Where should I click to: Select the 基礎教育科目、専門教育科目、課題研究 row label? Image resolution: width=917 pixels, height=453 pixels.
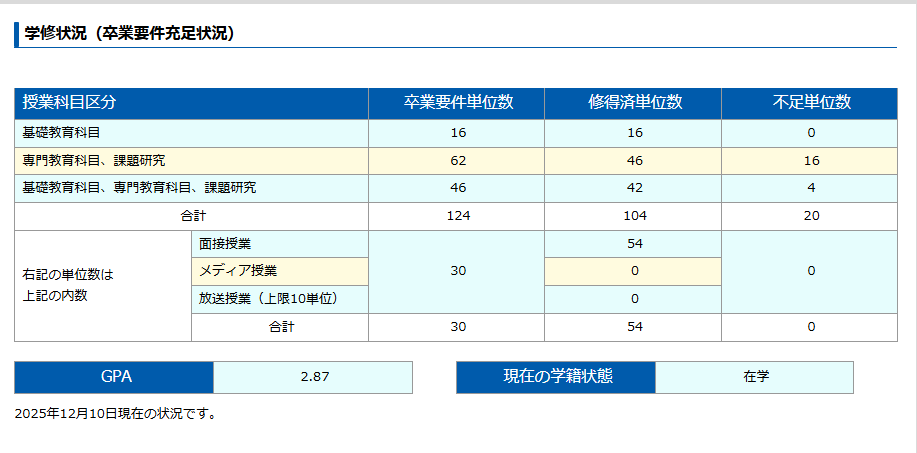point(138,187)
